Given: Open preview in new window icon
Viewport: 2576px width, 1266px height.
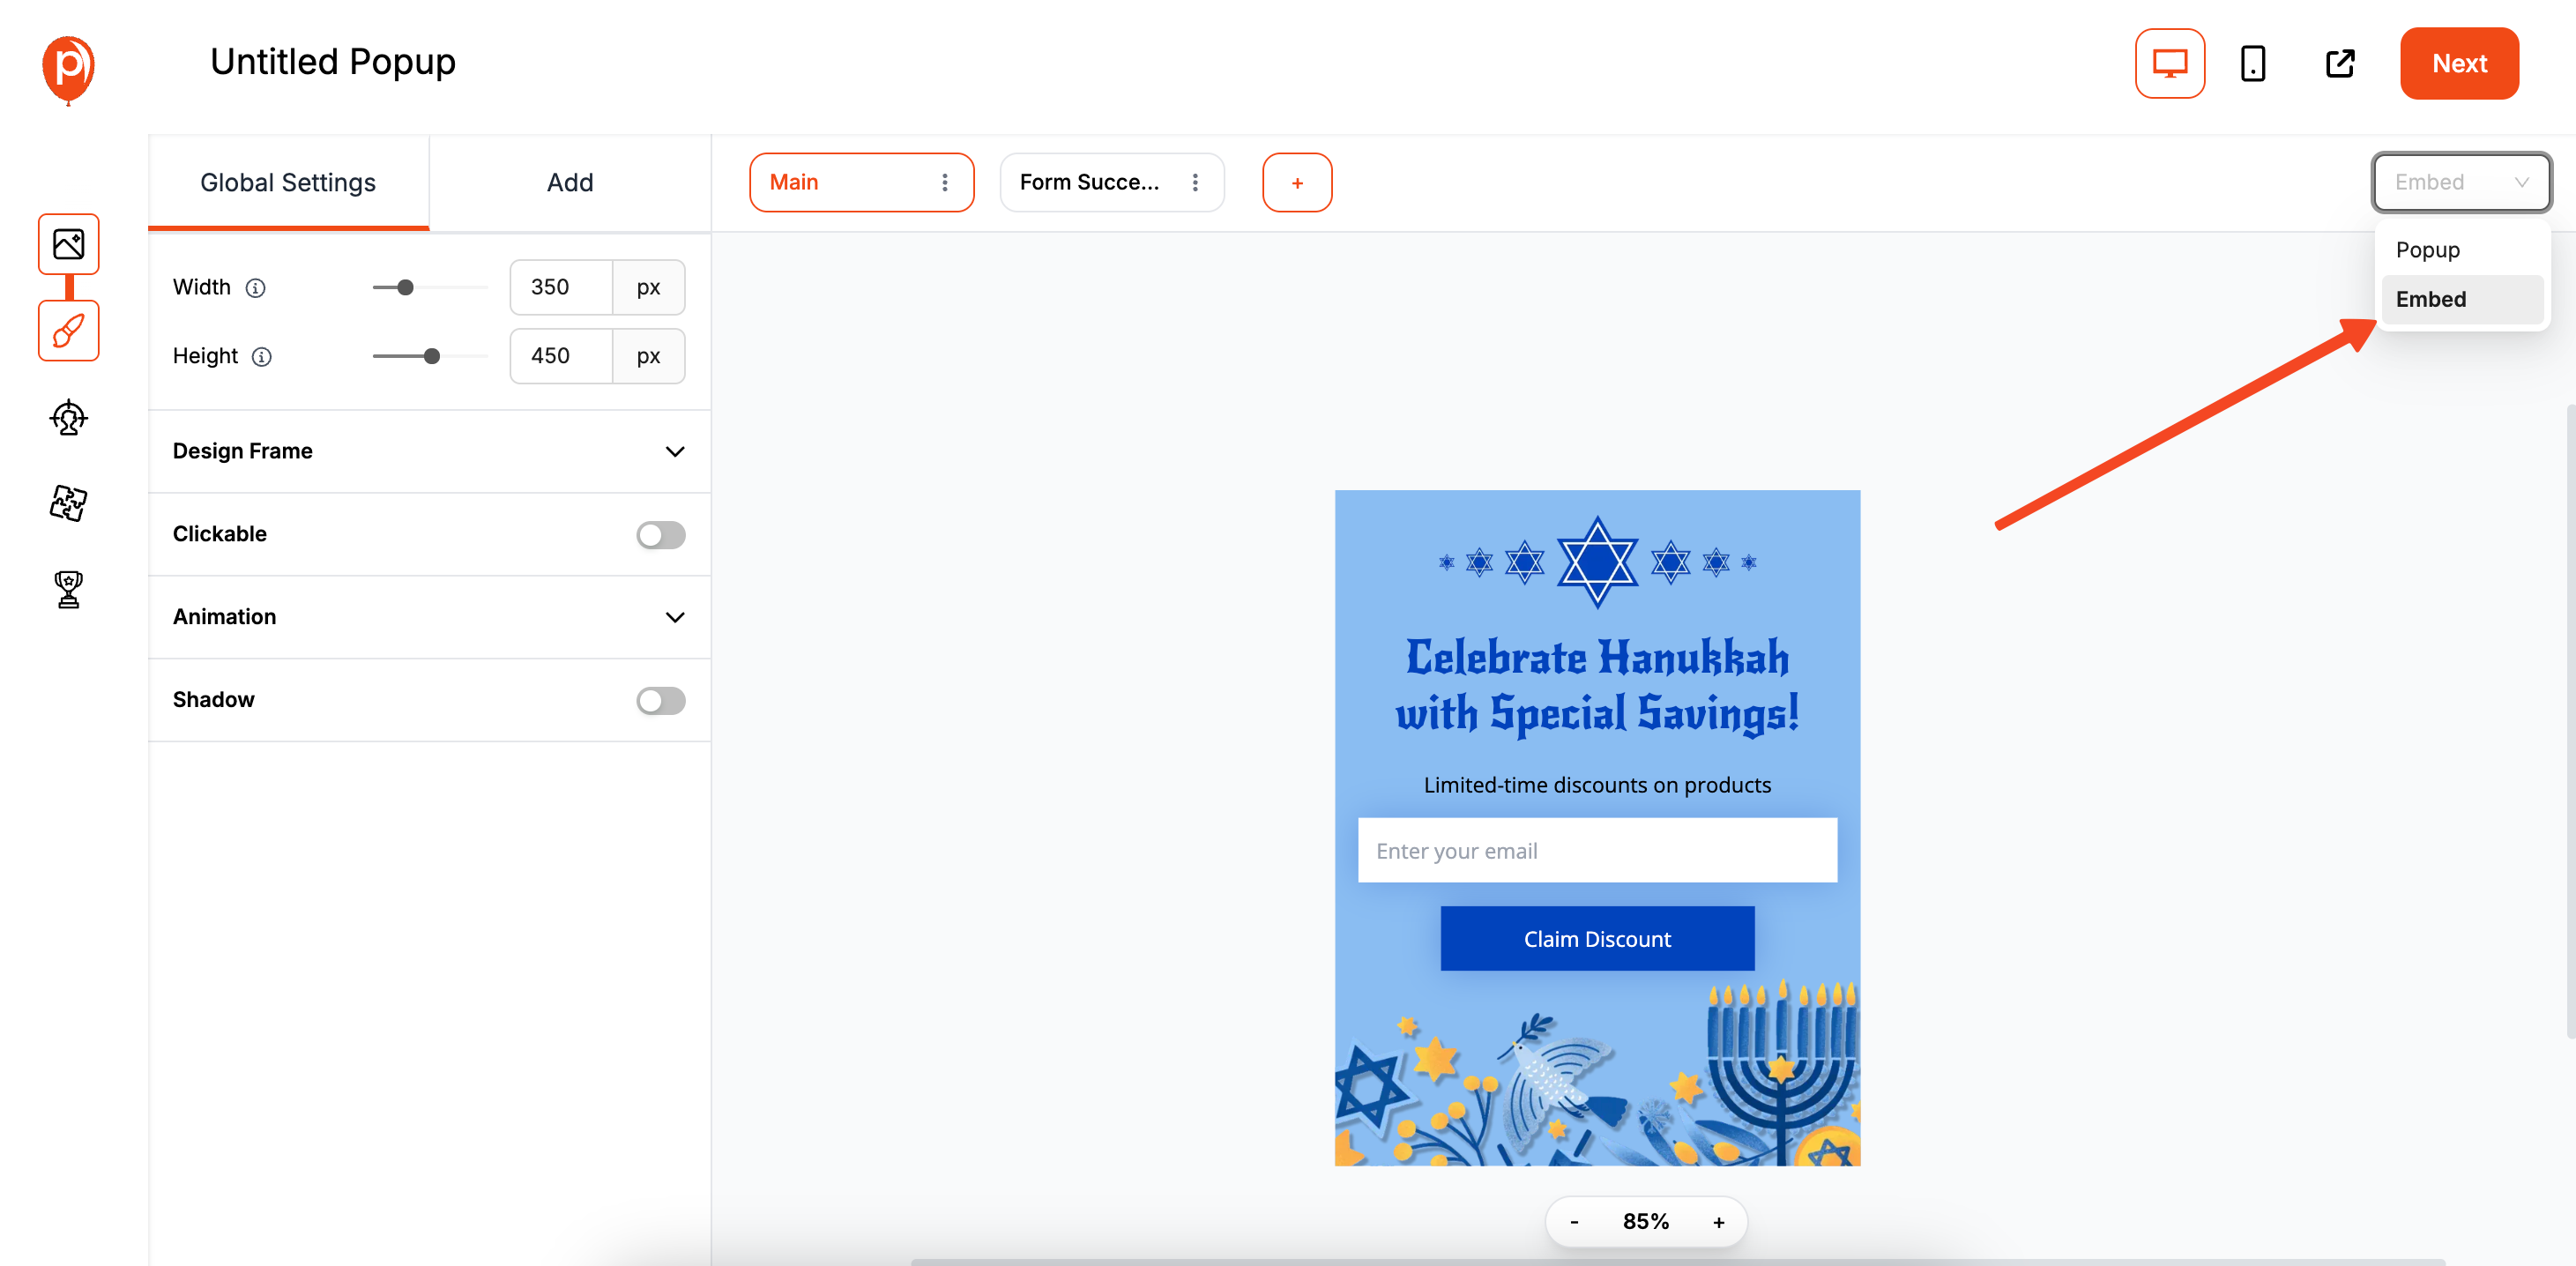Looking at the screenshot, I should click(2340, 63).
